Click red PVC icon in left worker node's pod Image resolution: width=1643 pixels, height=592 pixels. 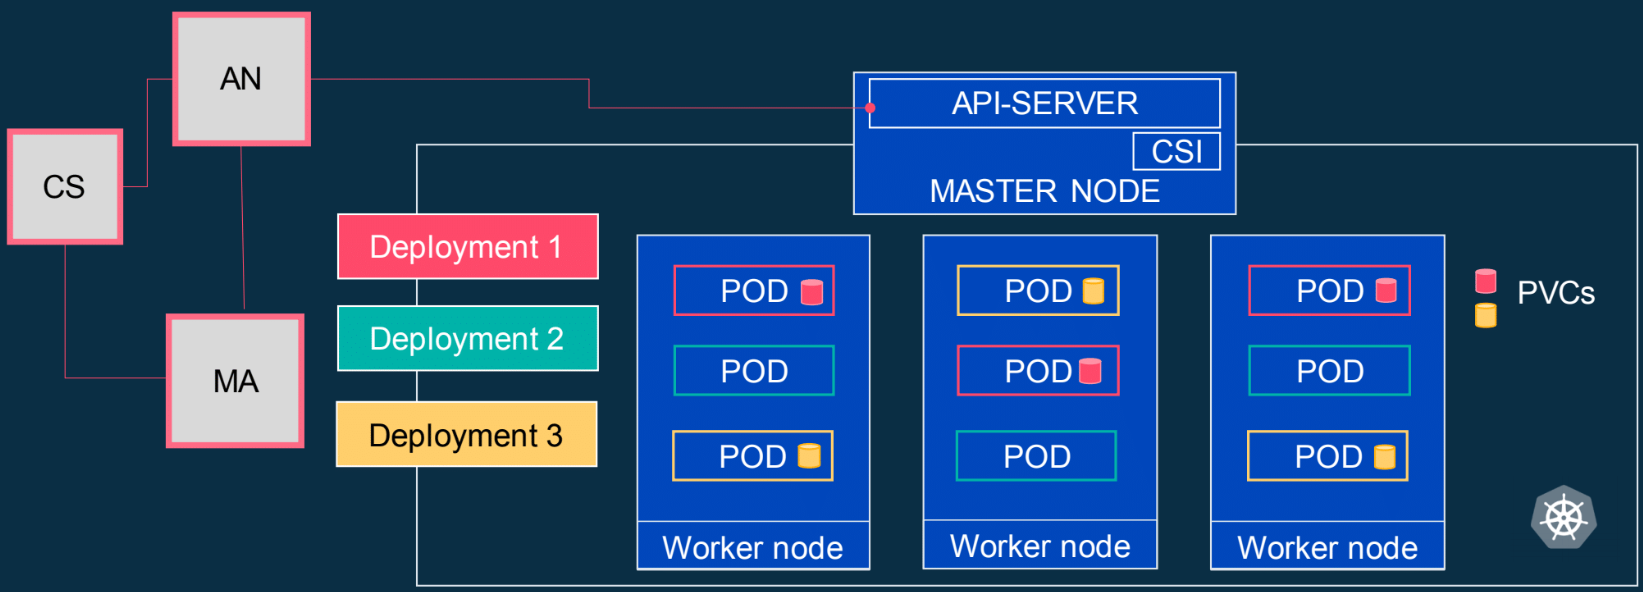point(812,291)
